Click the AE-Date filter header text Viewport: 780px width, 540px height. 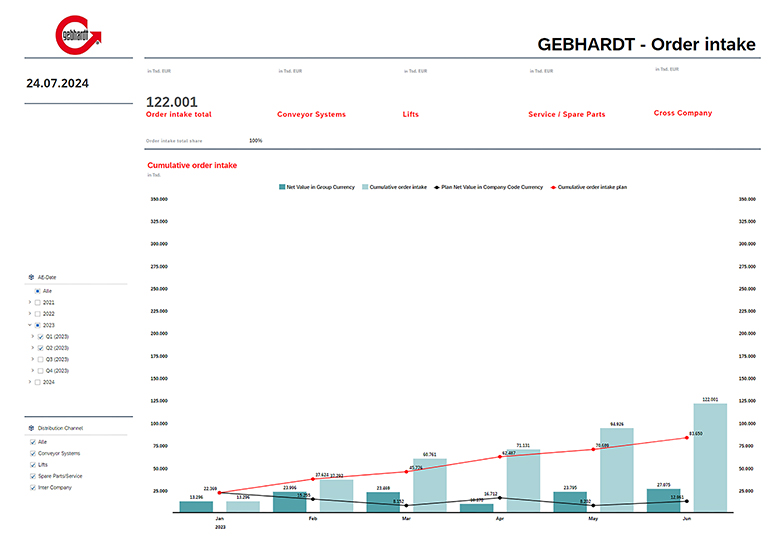coord(47,277)
